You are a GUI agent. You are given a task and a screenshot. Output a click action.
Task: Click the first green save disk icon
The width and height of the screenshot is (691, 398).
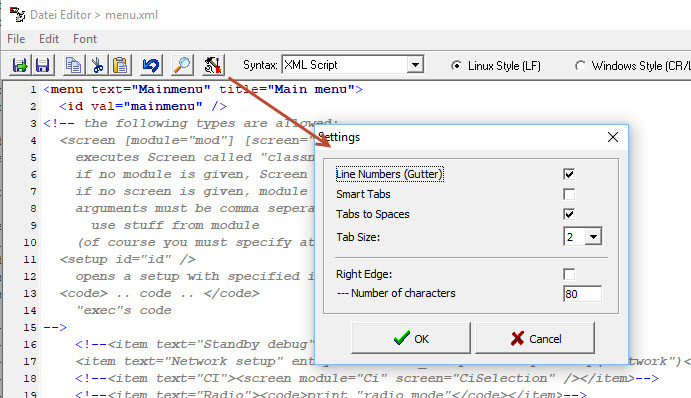point(20,65)
